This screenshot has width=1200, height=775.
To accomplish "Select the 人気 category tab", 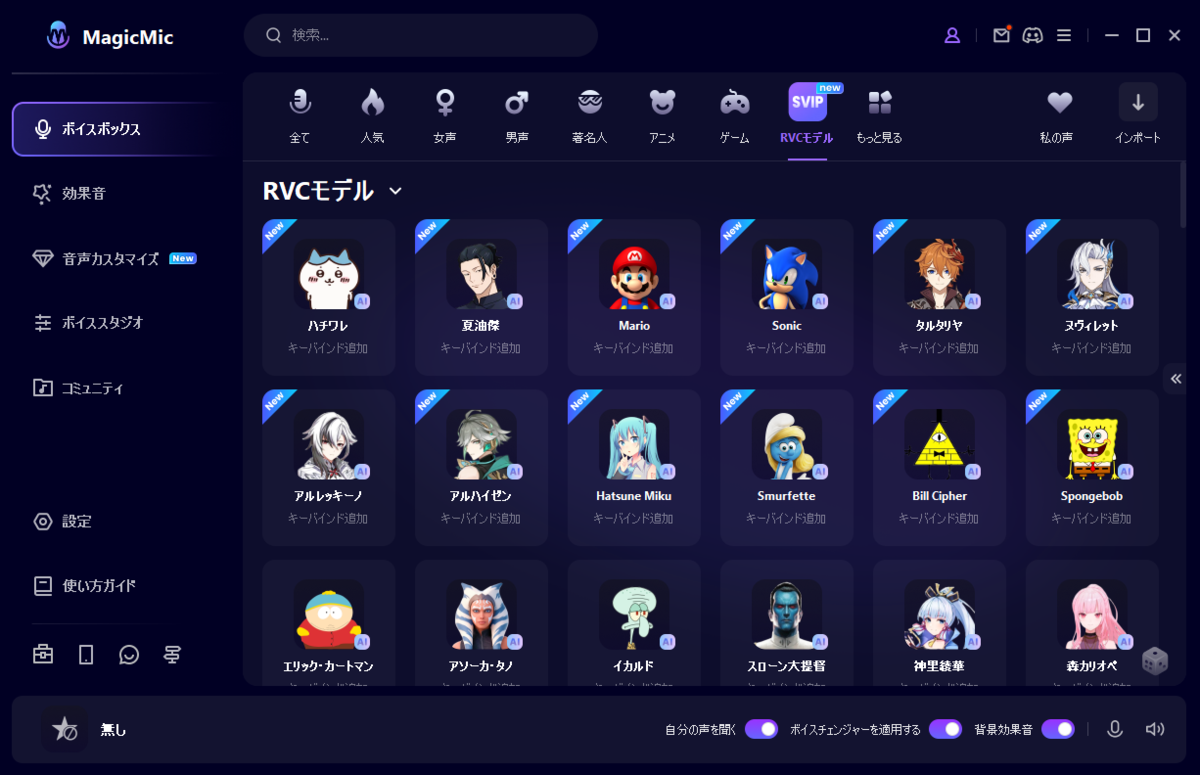I will (372, 116).
